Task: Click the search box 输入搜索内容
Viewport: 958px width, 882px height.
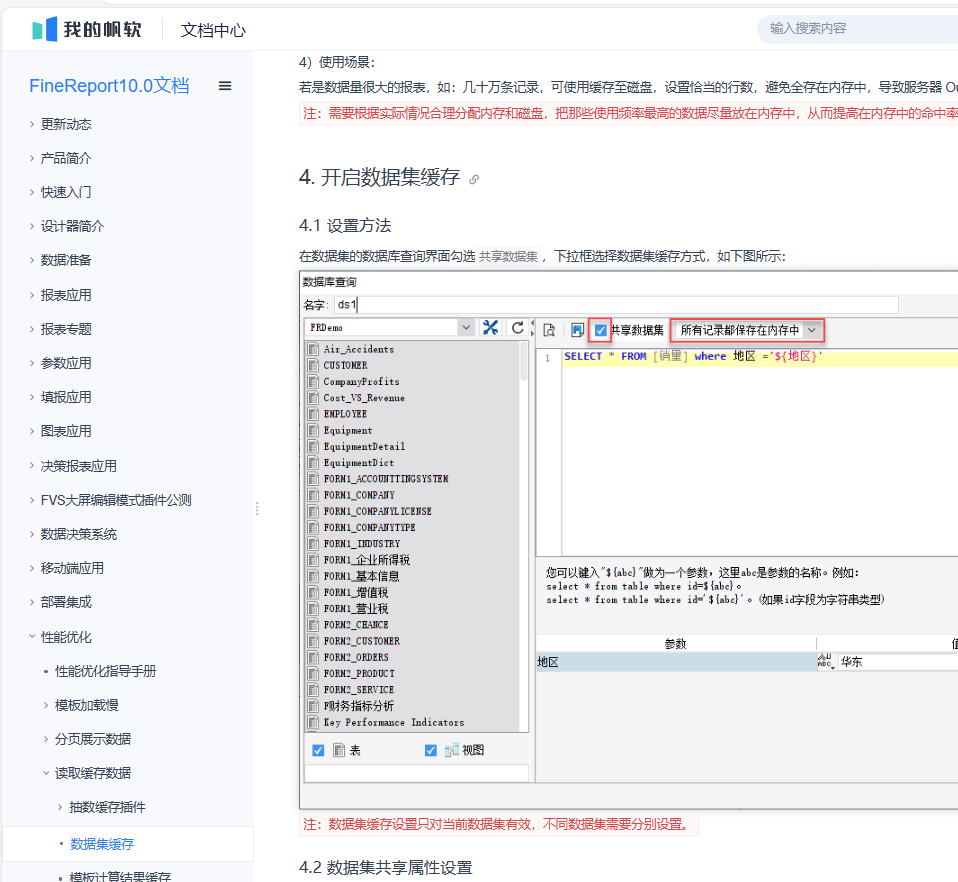Action: pyautogui.click(x=858, y=29)
